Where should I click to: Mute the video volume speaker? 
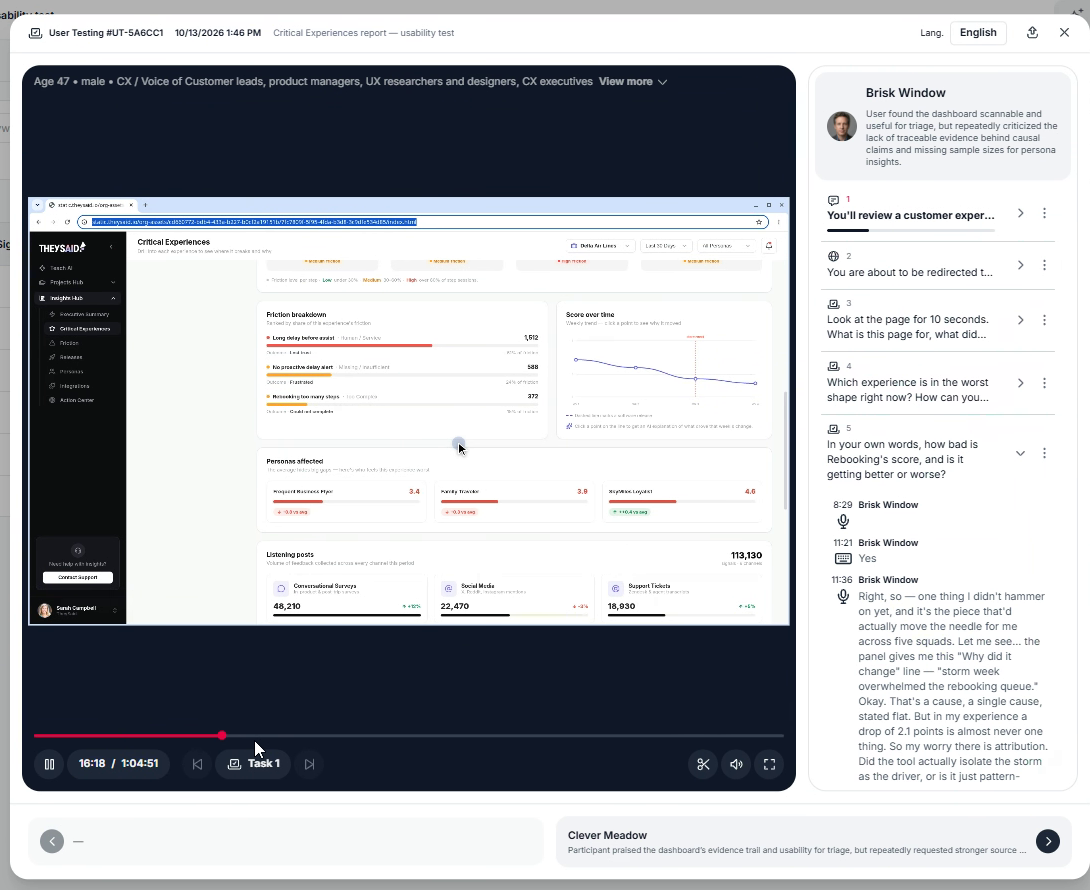736,764
